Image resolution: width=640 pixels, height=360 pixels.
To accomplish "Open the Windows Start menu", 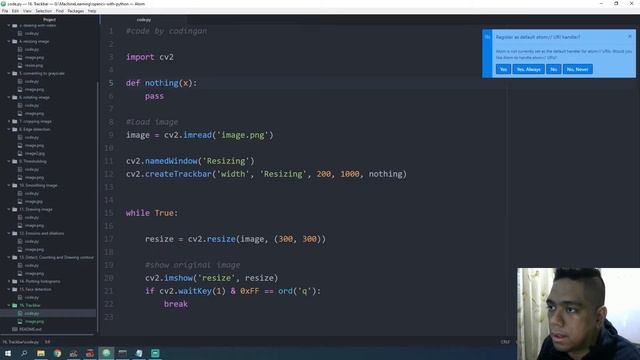I will tap(8, 353).
